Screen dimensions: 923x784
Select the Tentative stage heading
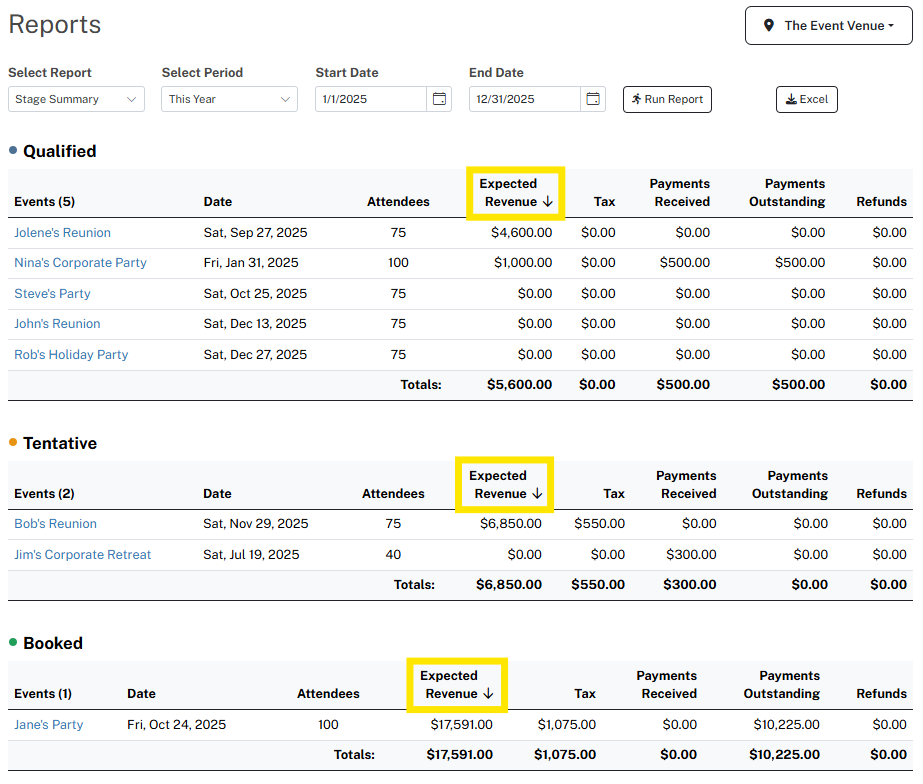tap(60, 443)
